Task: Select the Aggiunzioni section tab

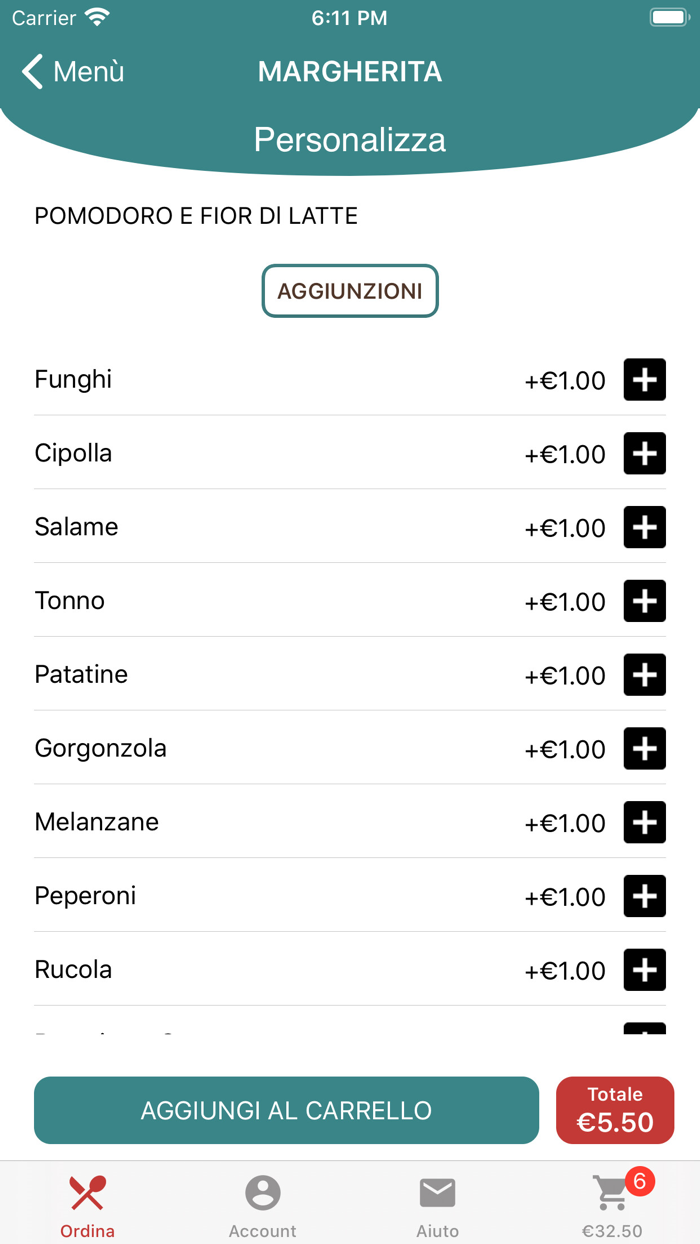Action: 350,291
